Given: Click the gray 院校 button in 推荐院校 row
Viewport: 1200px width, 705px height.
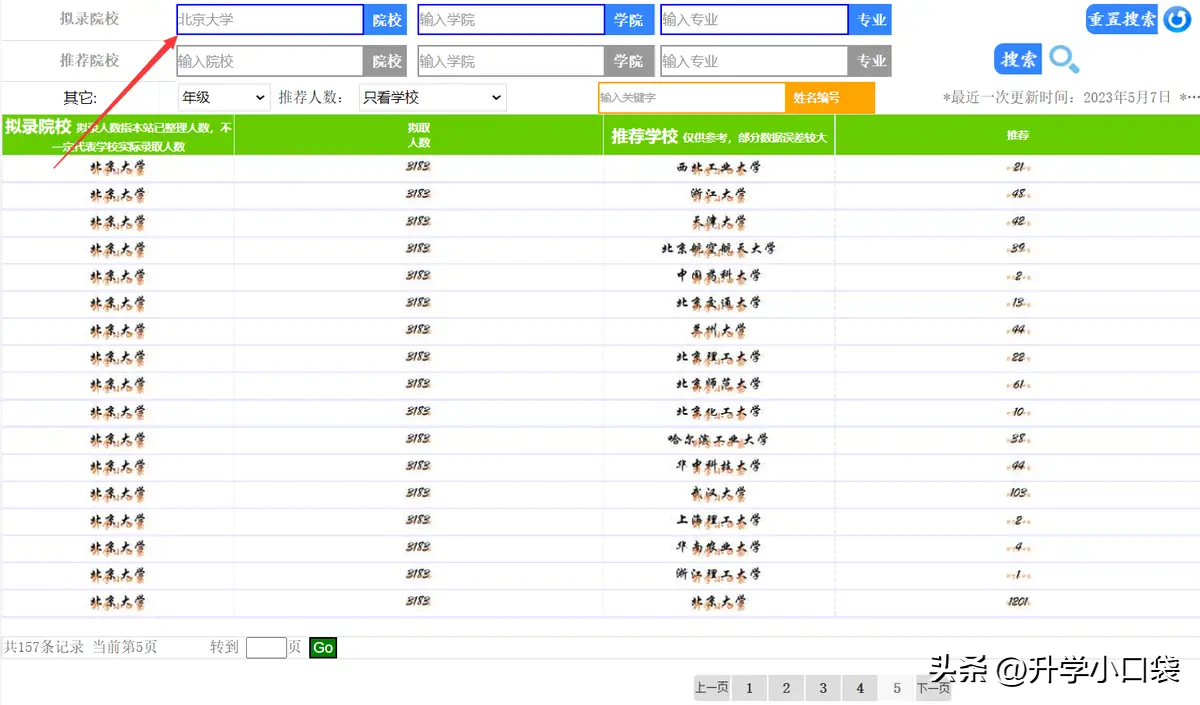Looking at the screenshot, I should 386,61.
